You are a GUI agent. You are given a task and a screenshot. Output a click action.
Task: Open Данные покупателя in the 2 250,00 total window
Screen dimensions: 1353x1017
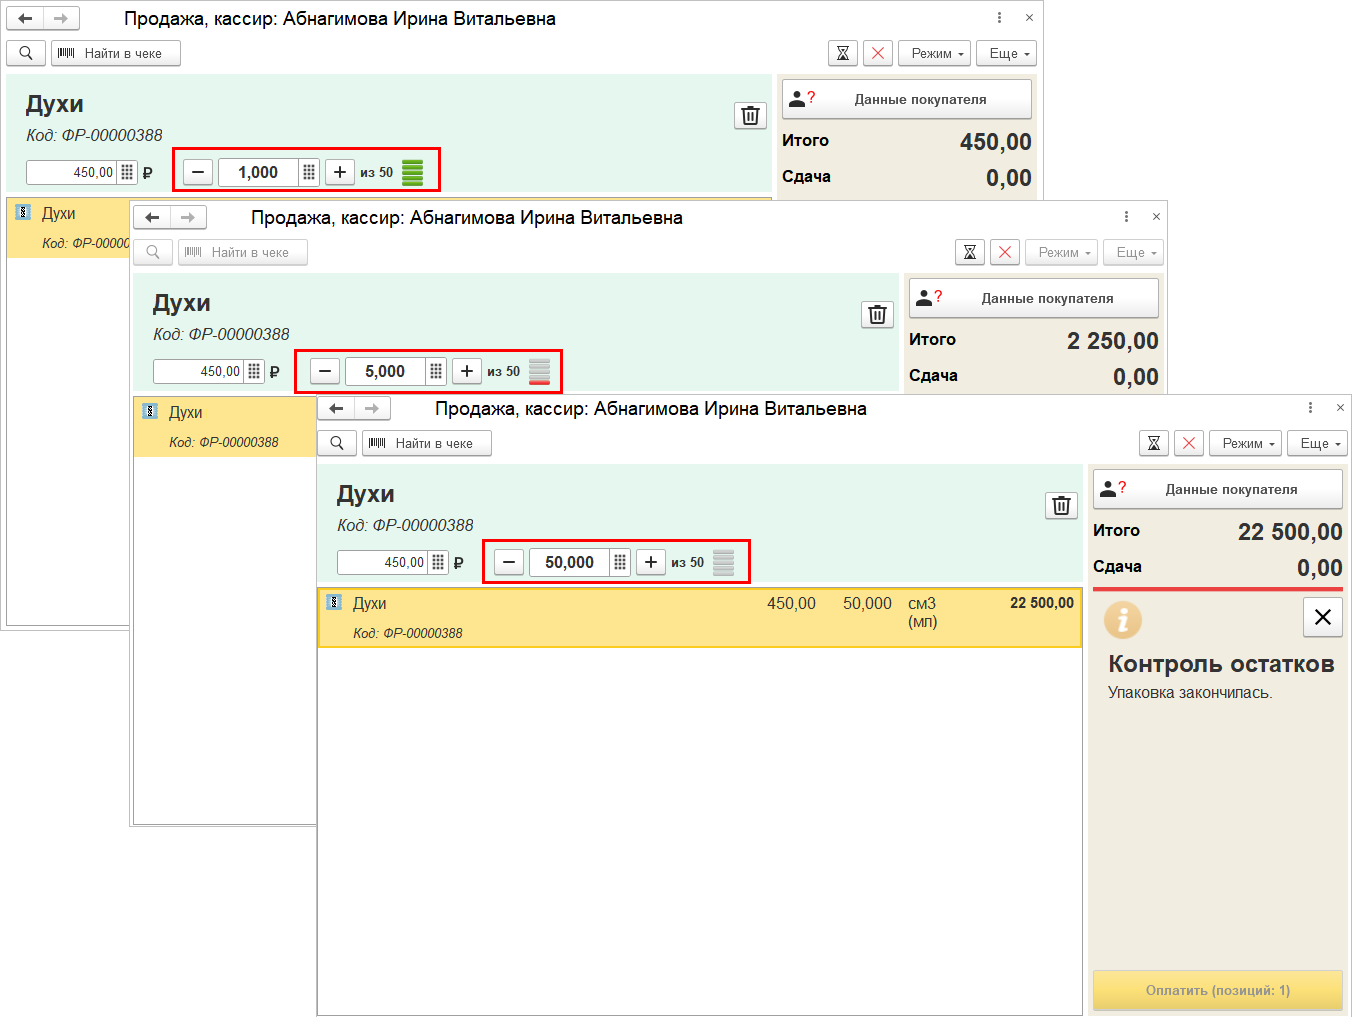click(x=1034, y=298)
